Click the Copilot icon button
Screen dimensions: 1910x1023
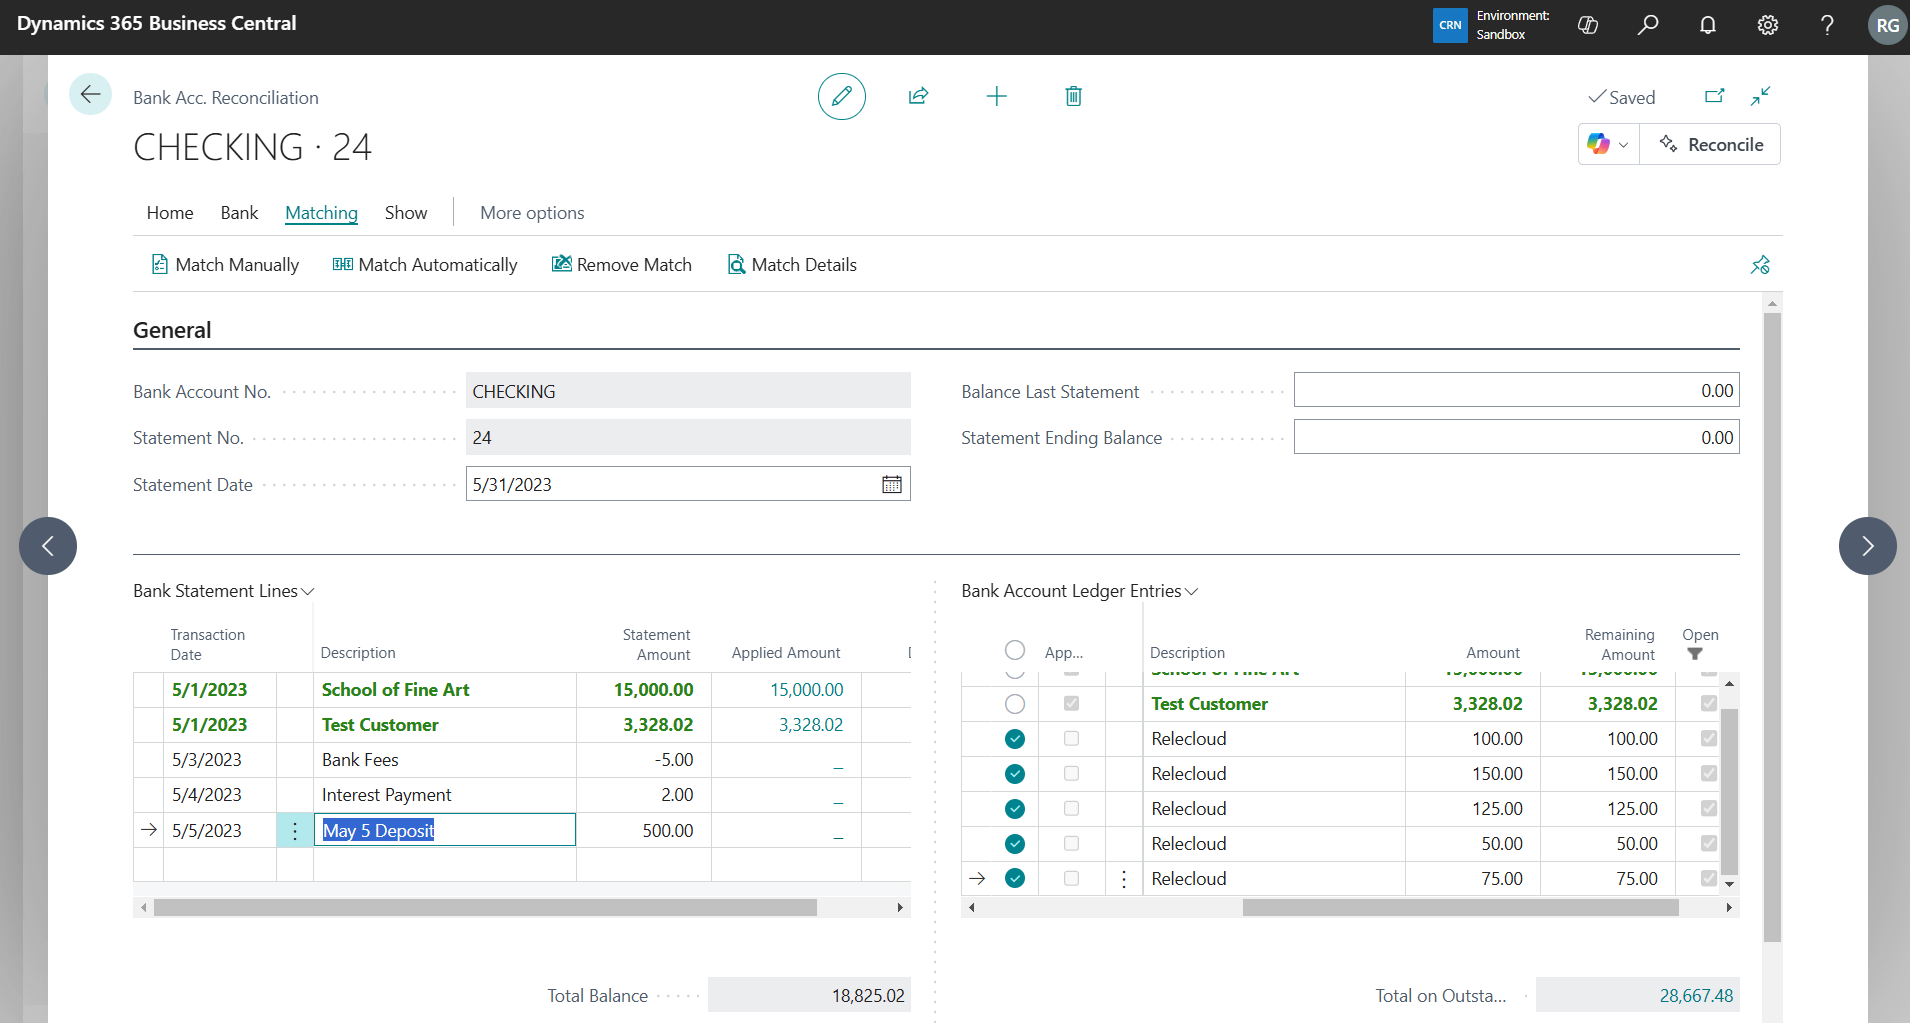[1598, 144]
